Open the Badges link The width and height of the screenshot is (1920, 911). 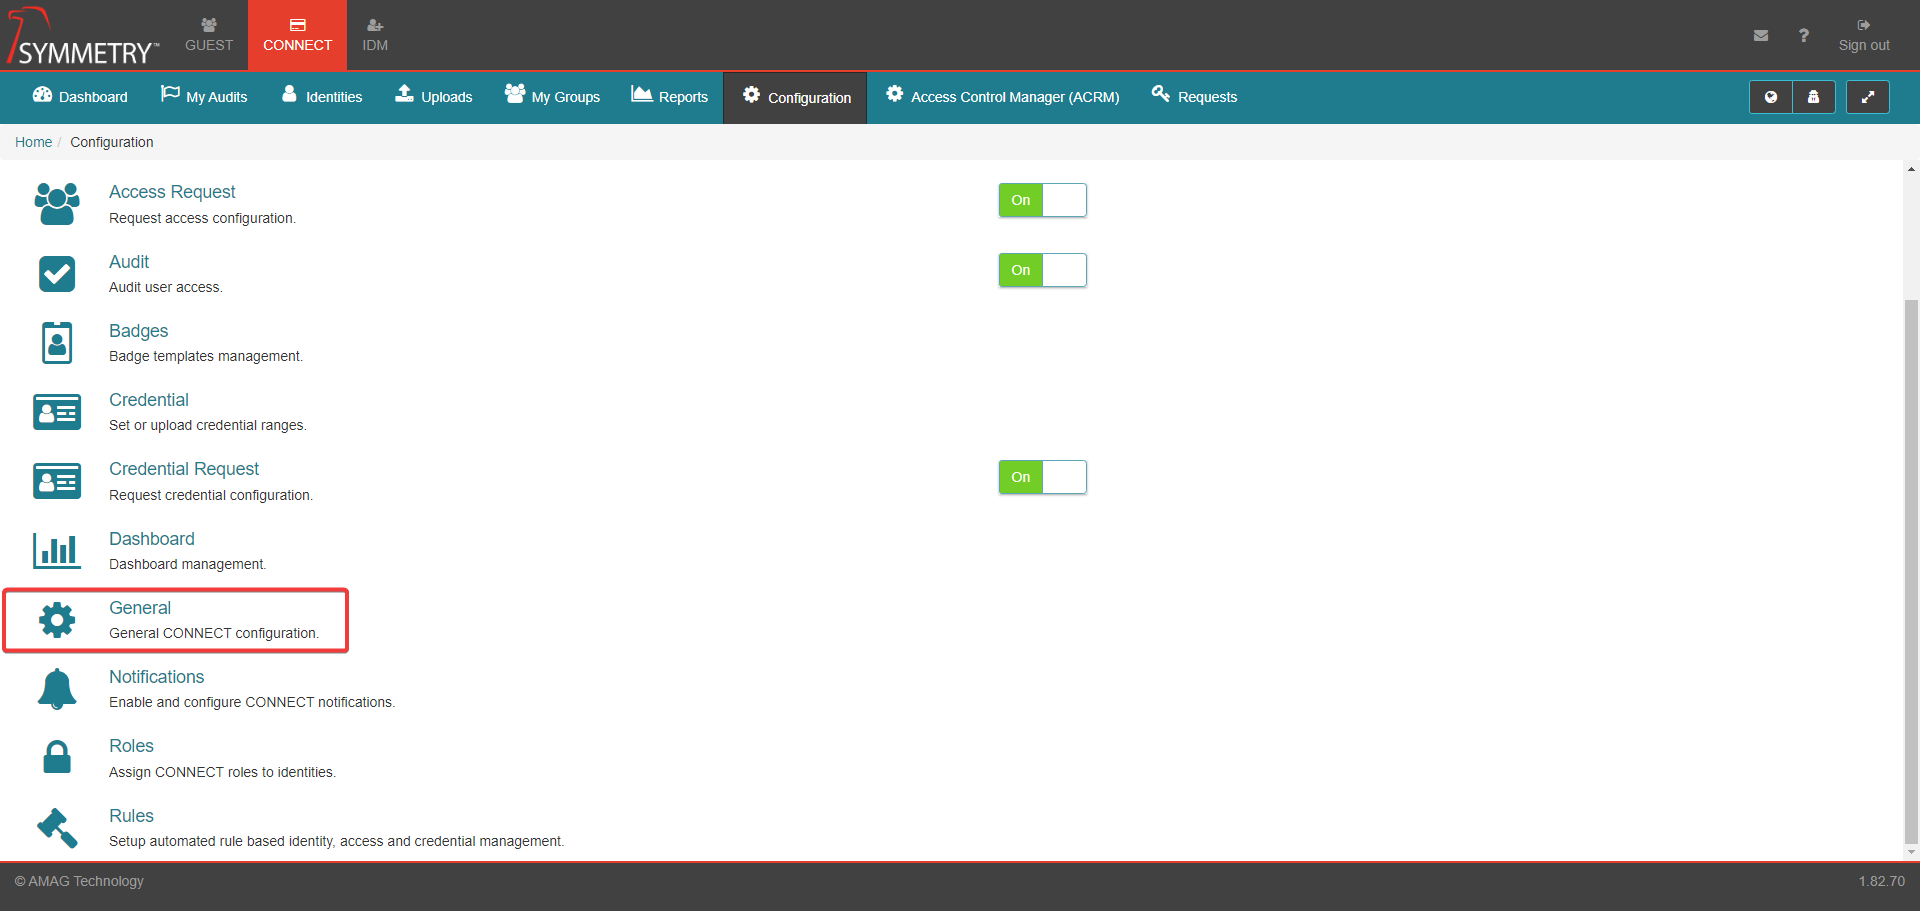click(138, 331)
